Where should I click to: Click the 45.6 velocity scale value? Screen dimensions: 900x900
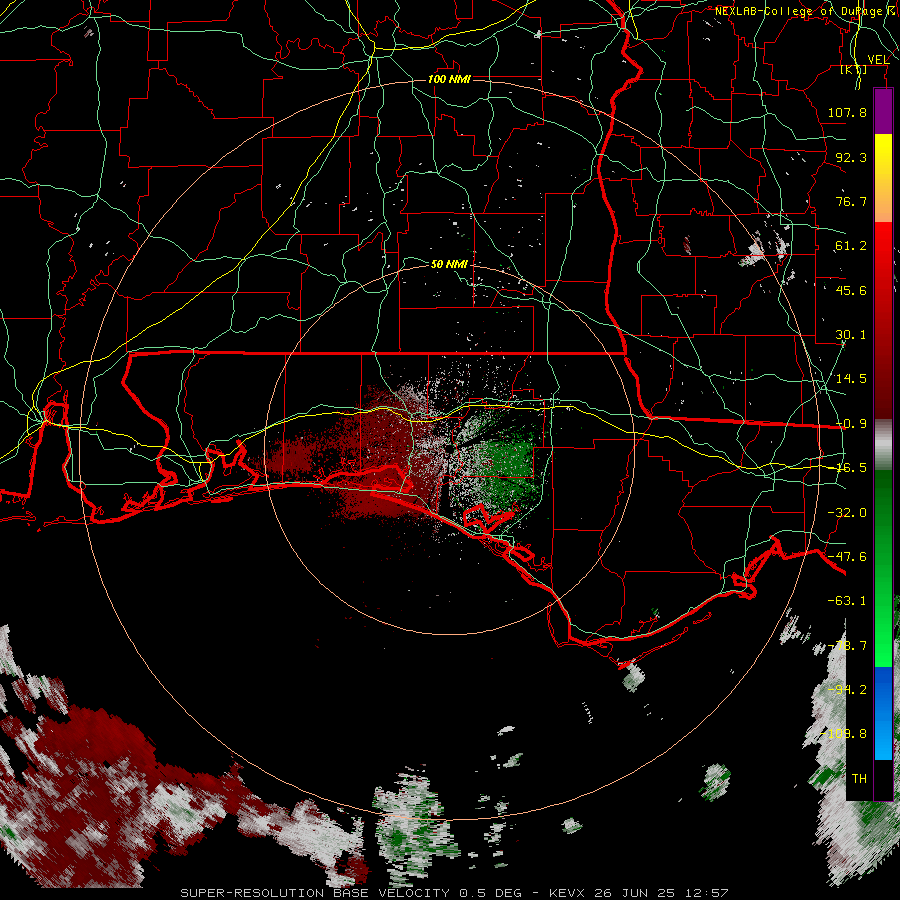[x=851, y=290]
